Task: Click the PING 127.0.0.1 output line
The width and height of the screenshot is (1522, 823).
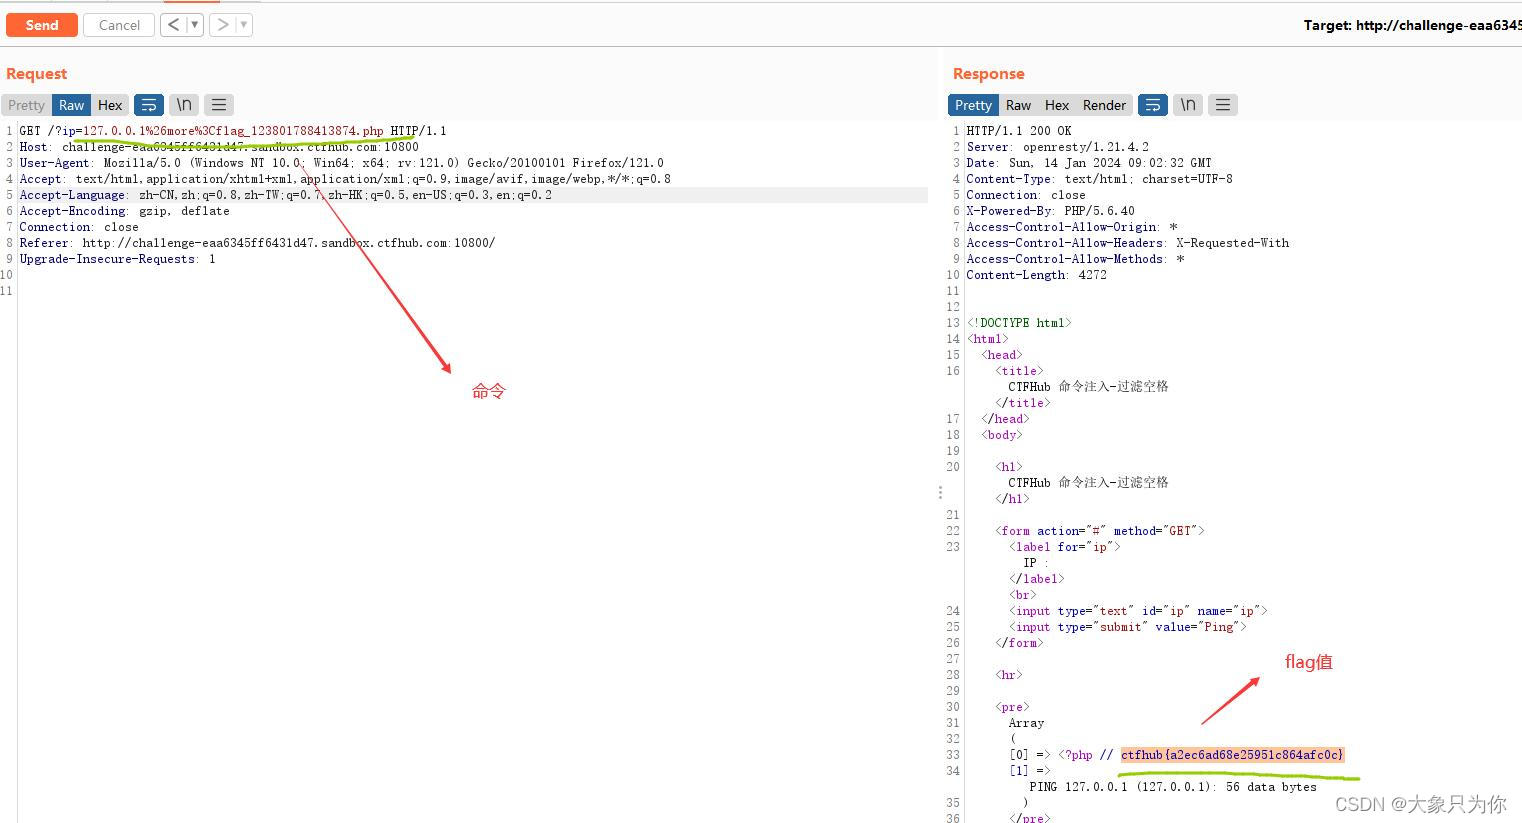Action: click(x=1173, y=787)
